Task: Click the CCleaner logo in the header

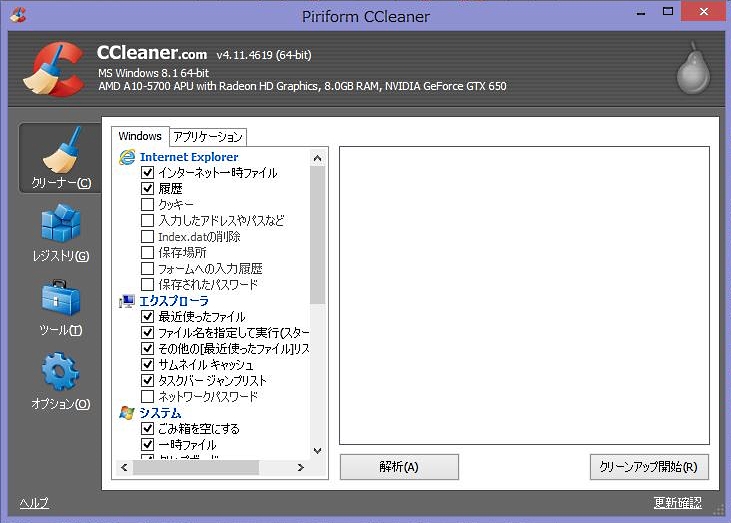Action: coord(54,69)
